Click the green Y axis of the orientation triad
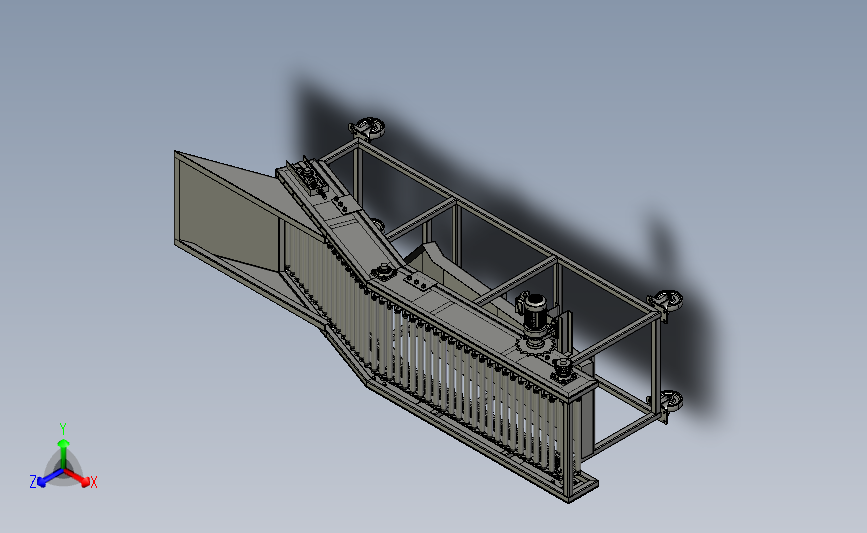This screenshot has height=533, width=867. click(x=63, y=454)
